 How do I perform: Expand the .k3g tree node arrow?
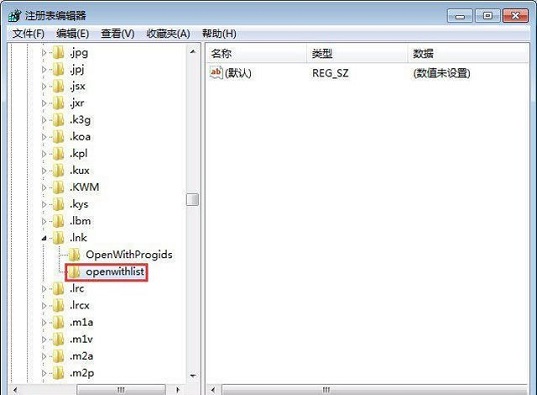[44, 120]
